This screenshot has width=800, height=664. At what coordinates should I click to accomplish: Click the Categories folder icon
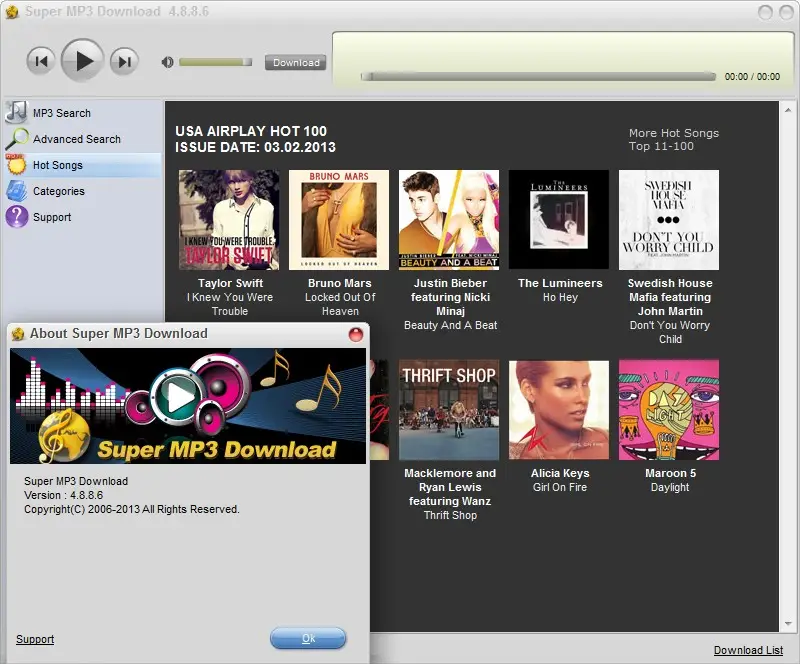pyautogui.click(x=16, y=191)
